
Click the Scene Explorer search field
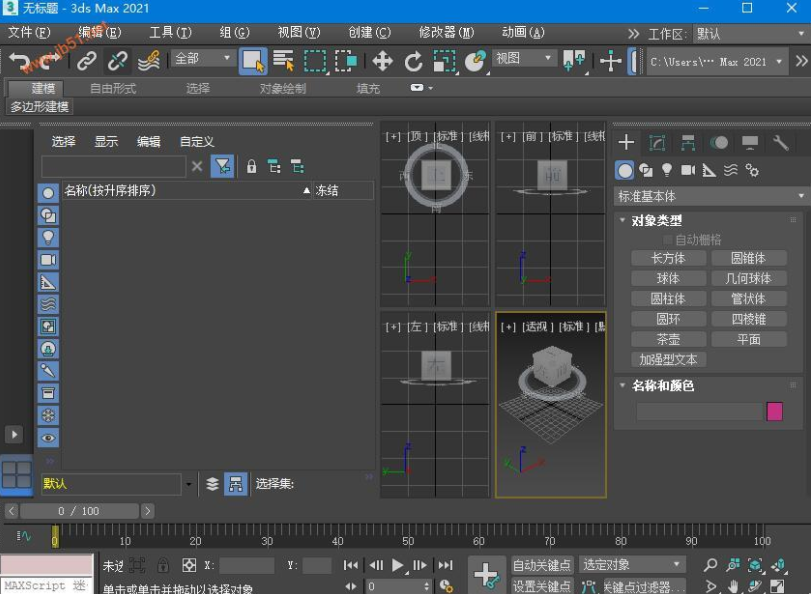114,167
